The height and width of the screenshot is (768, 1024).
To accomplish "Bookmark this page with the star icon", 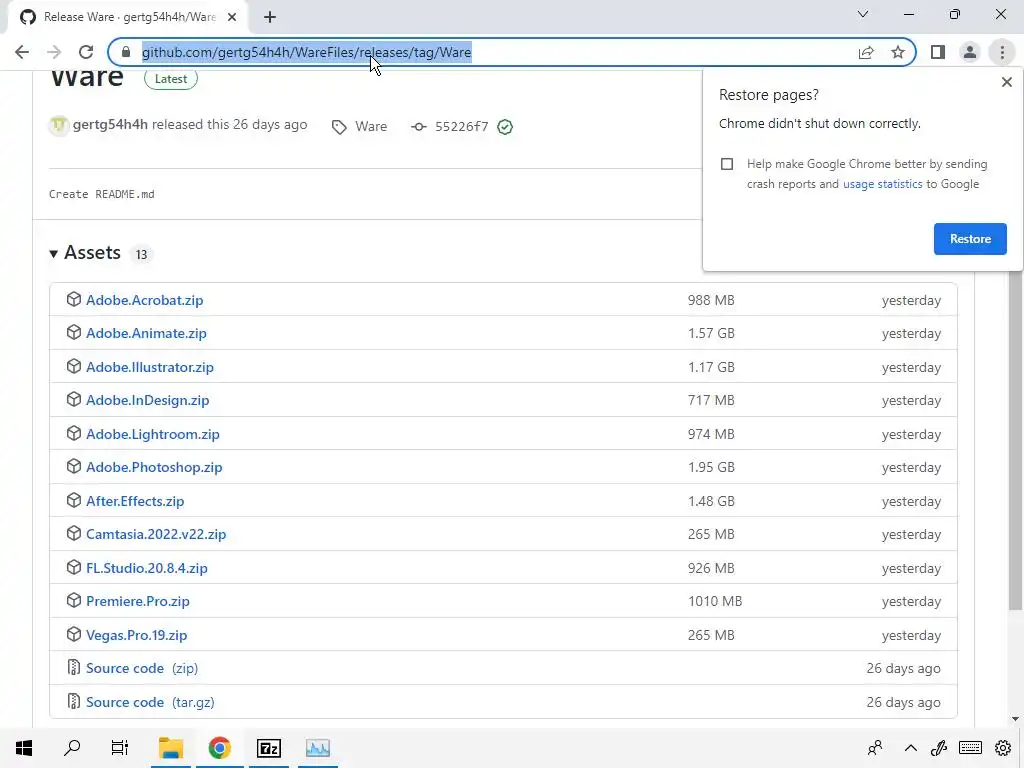I will click(x=898, y=52).
